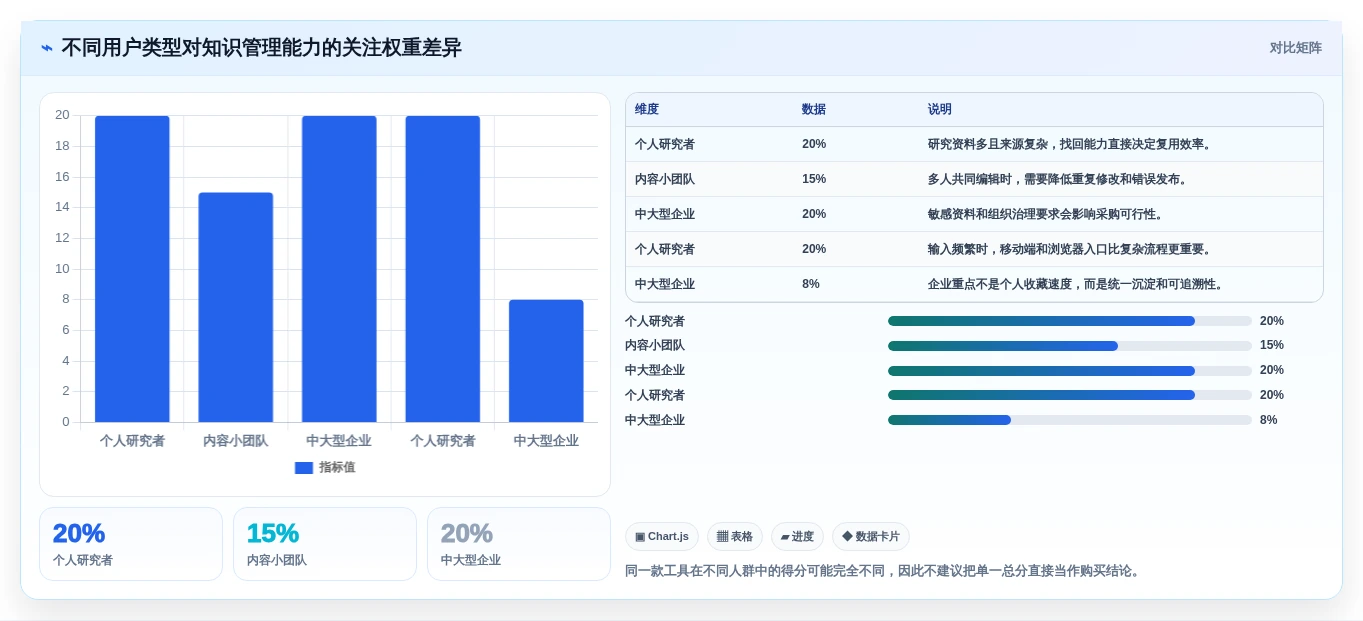Click the 内容小团队 bar in the chart

236,307
